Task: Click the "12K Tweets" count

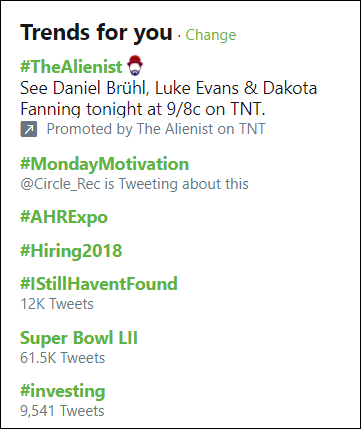Action: click(x=57, y=304)
